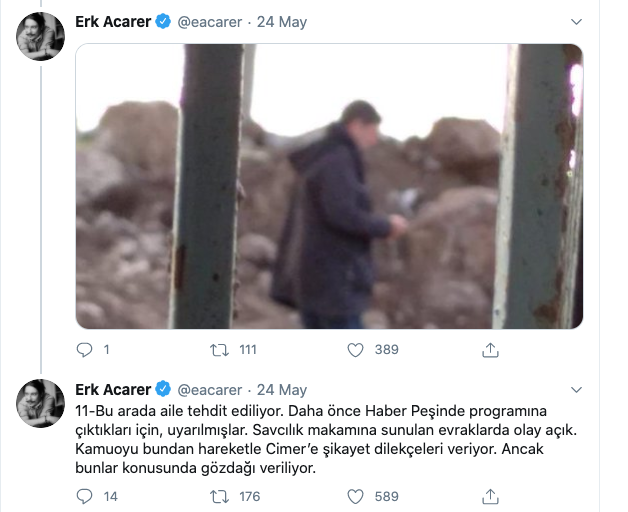This screenshot has height=512, width=628.
Task: Open the chevron menu on the photo tweet
Action: pos(576,22)
